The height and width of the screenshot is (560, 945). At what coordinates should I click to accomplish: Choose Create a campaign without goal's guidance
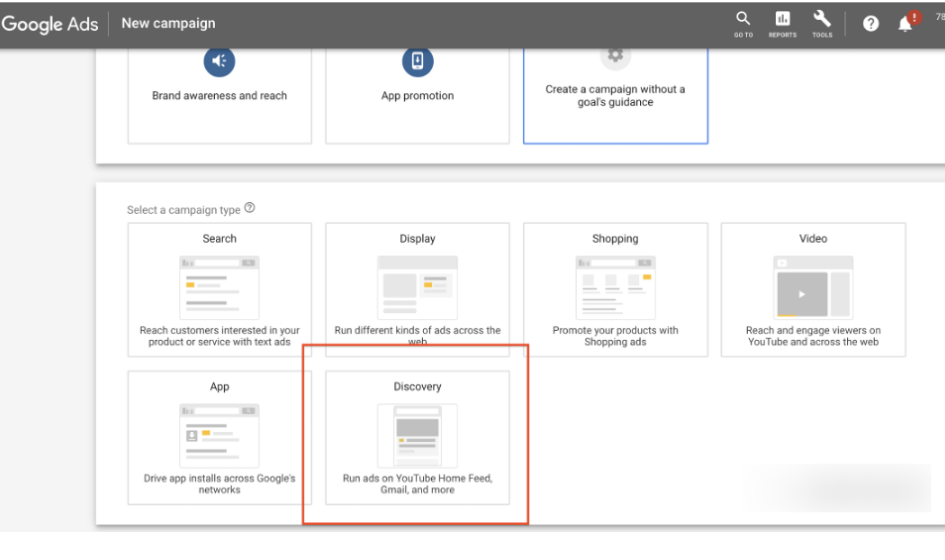(615, 95)
